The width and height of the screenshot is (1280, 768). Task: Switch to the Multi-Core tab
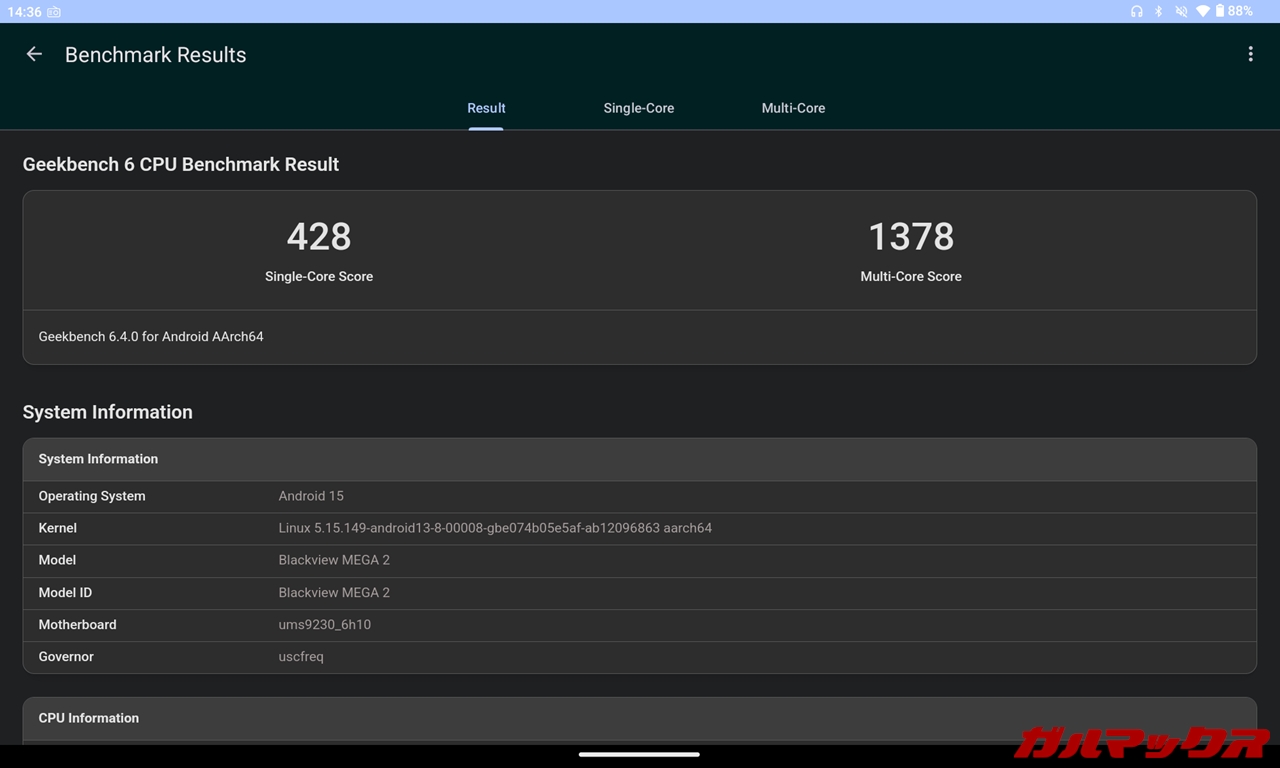(x=793, y=108)
